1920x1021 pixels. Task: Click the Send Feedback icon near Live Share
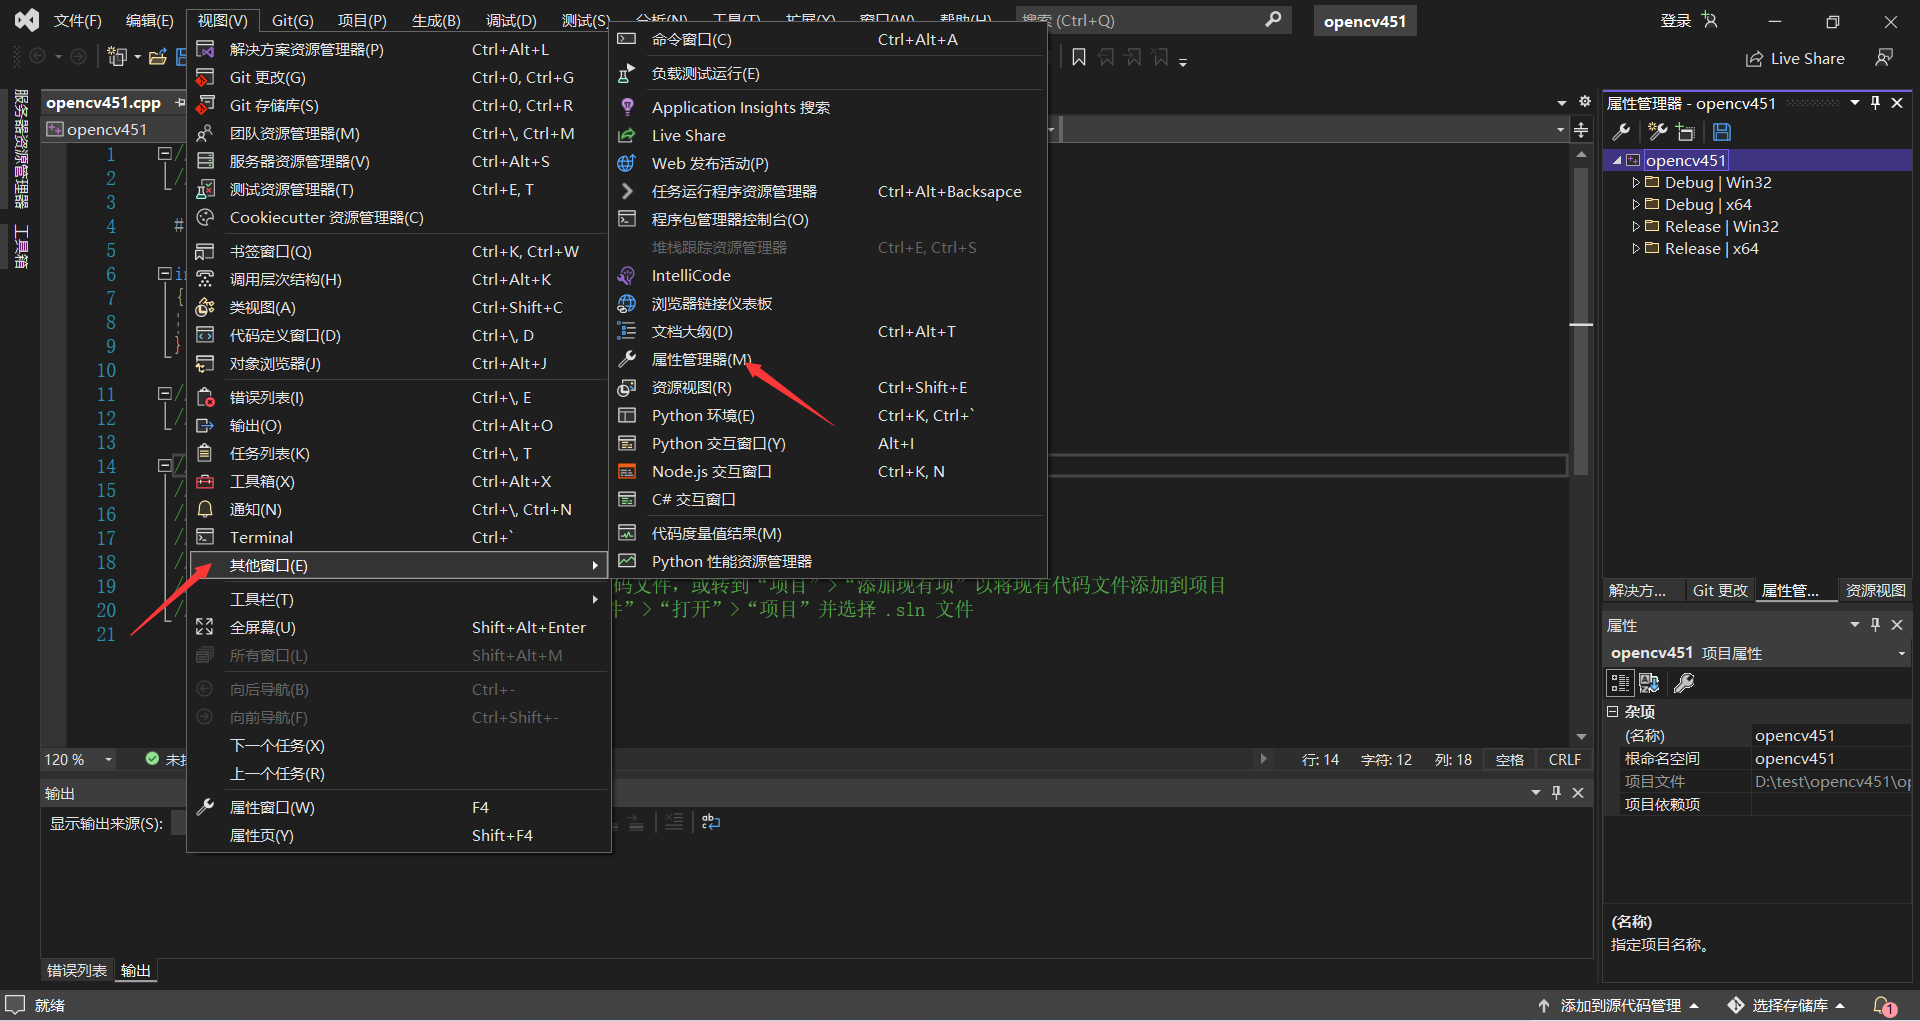[1884, 58]
